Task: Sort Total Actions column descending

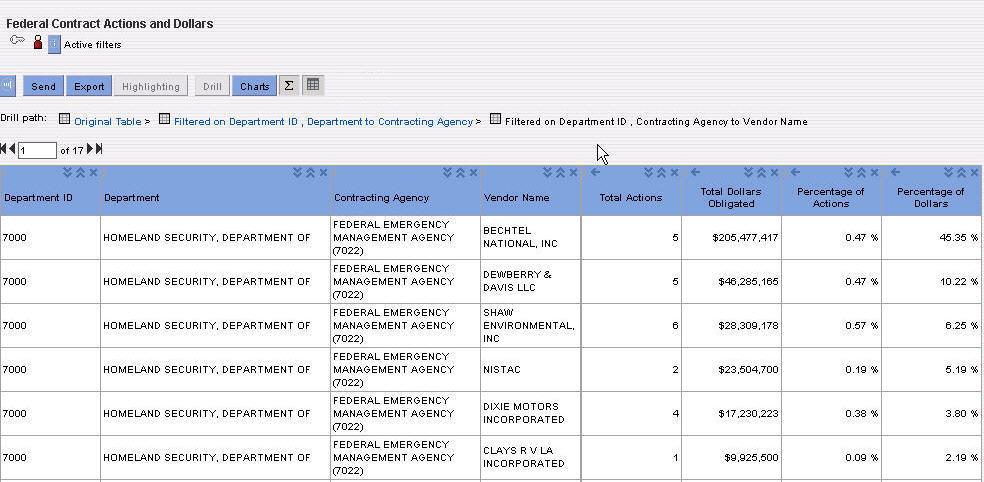Action: 650,173
